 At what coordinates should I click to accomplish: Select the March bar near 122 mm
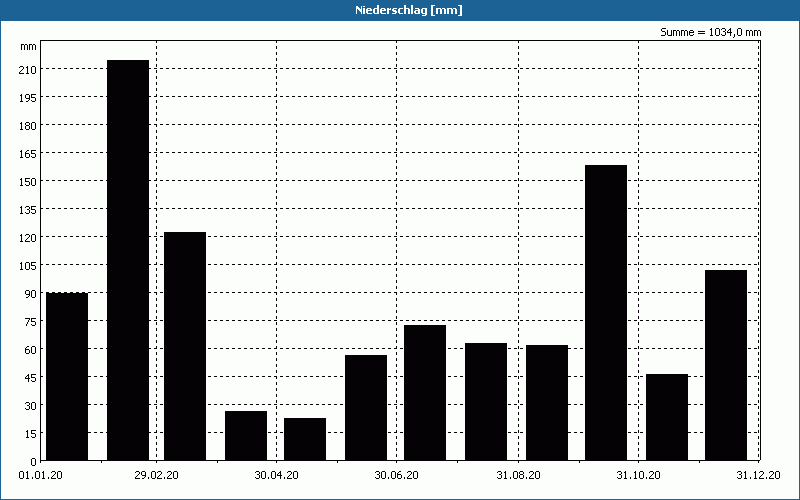pyautogui.click(x=185, y=346)
